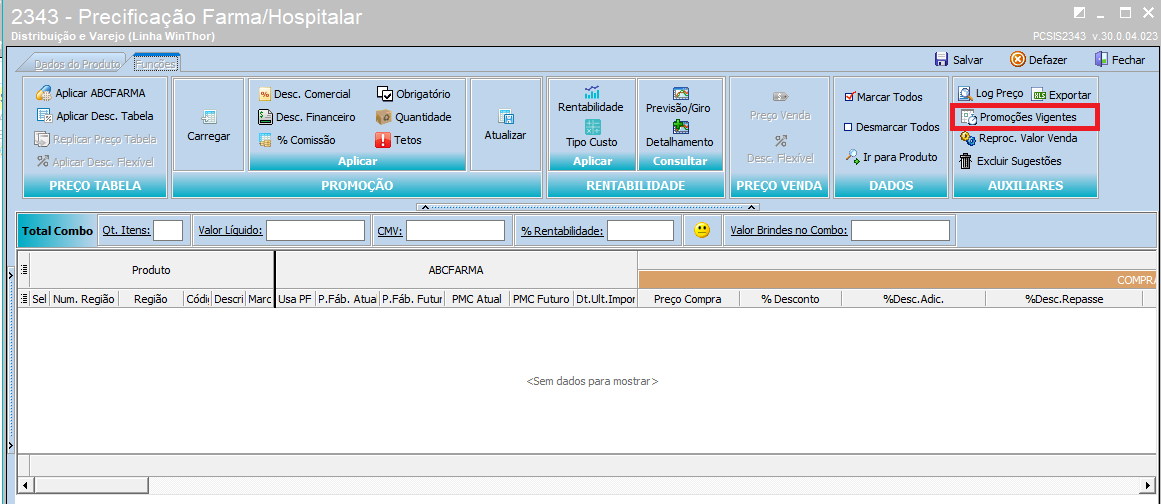
Task: Open grid options menu beside Produto header
Action: point(24,269)
